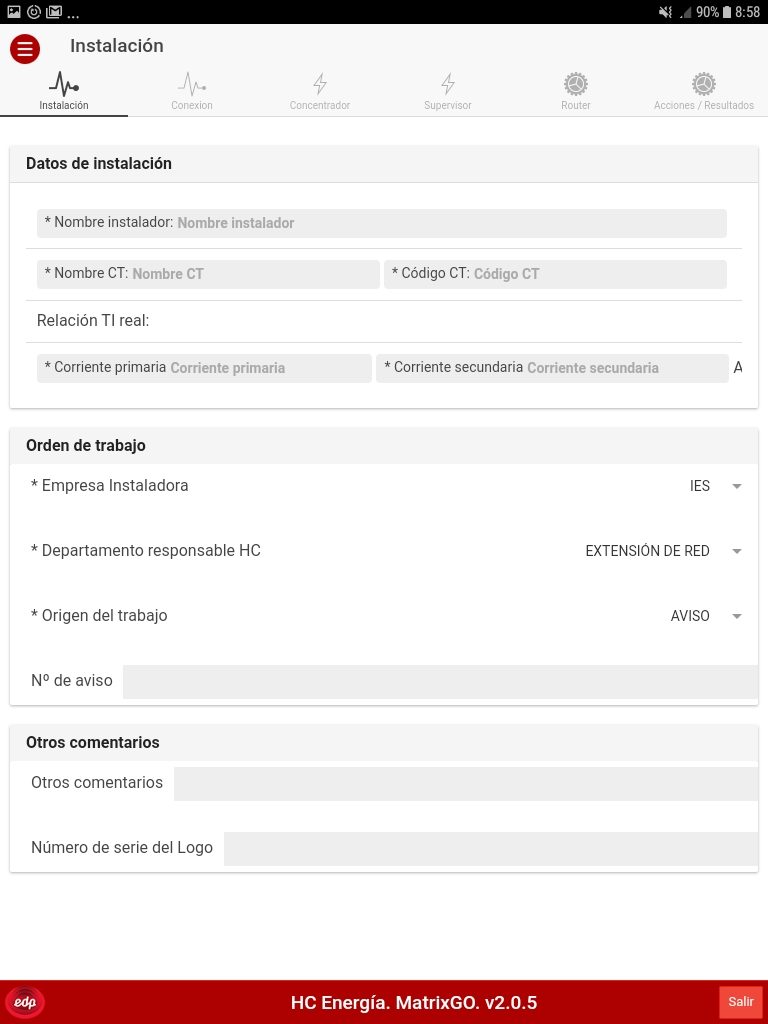Click the Salir button

point(741,1002)
